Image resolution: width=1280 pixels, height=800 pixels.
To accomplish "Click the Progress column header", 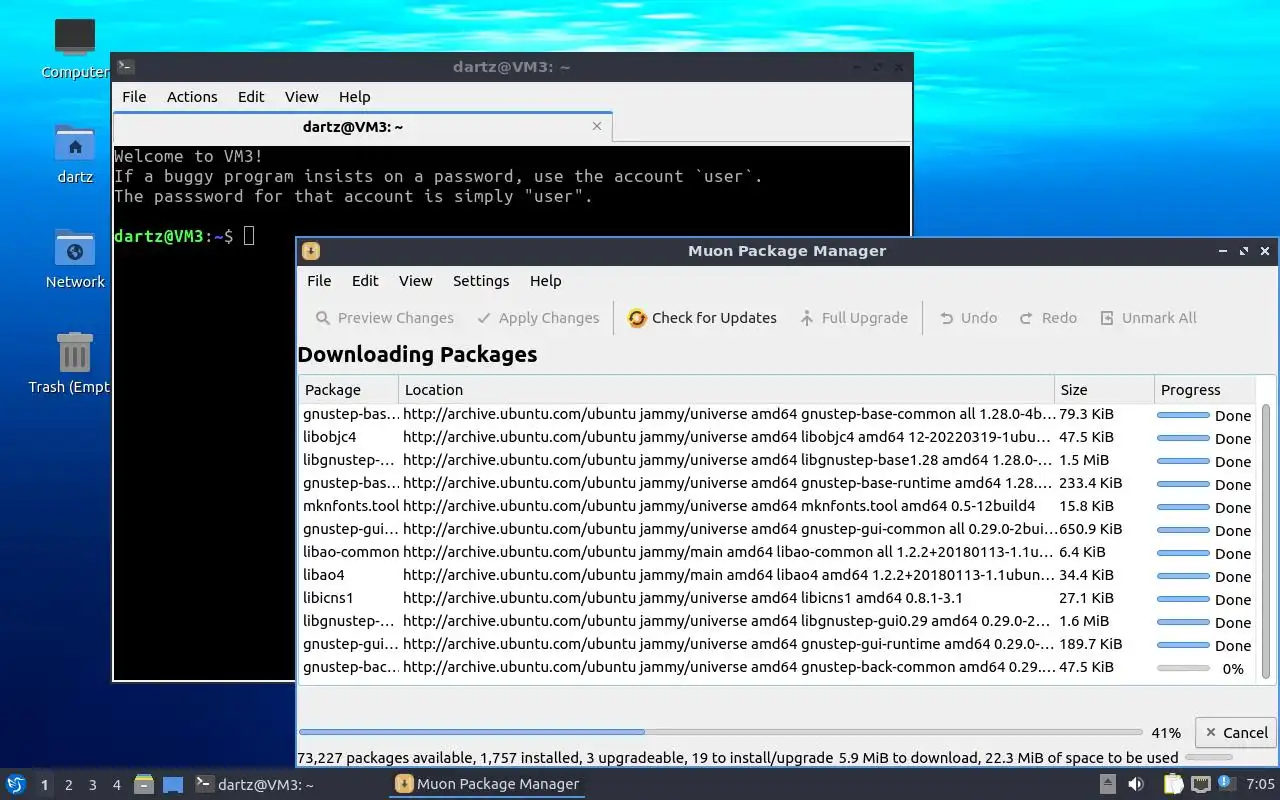I will pyautogui.click(x=1204, y=390).
